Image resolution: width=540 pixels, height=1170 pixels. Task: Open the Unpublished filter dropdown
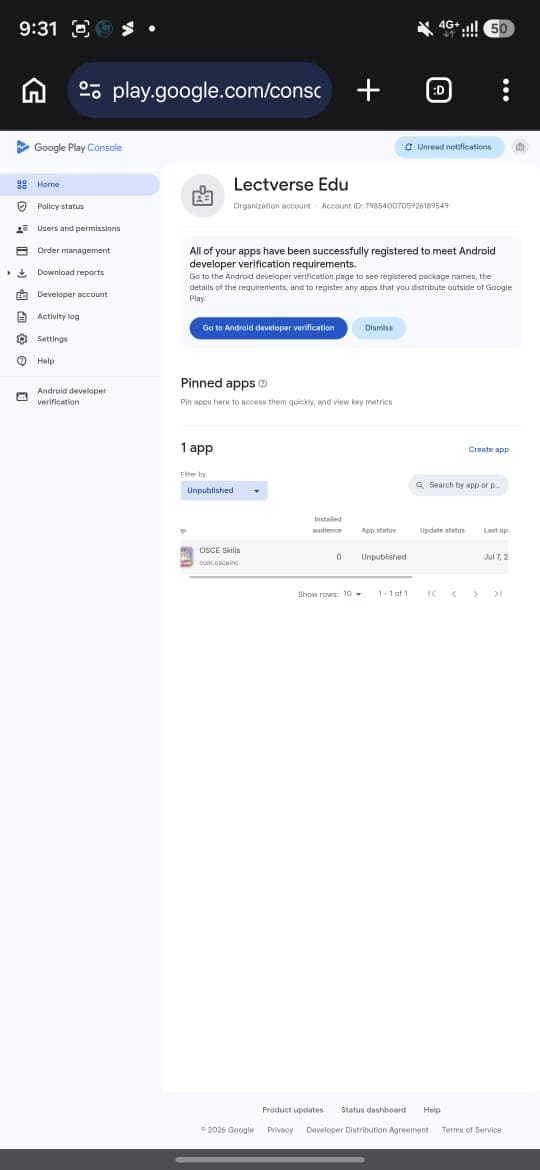(x=224, y=490)
